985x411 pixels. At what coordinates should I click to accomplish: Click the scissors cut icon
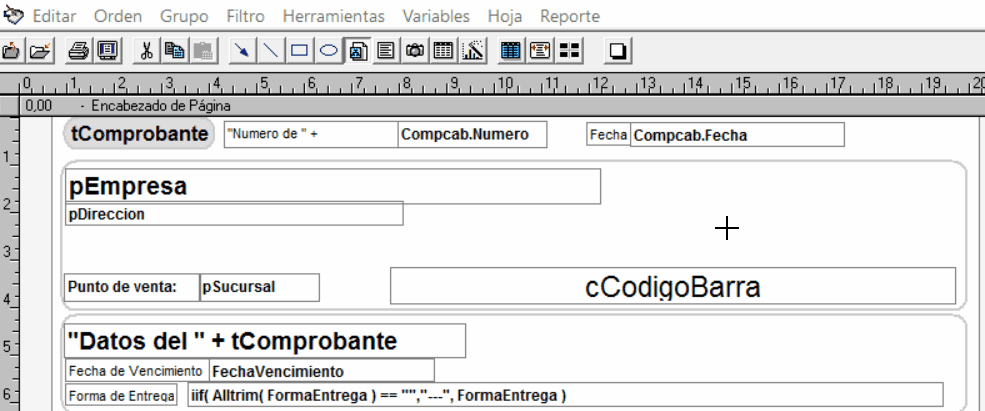click(x=146, y=50)
